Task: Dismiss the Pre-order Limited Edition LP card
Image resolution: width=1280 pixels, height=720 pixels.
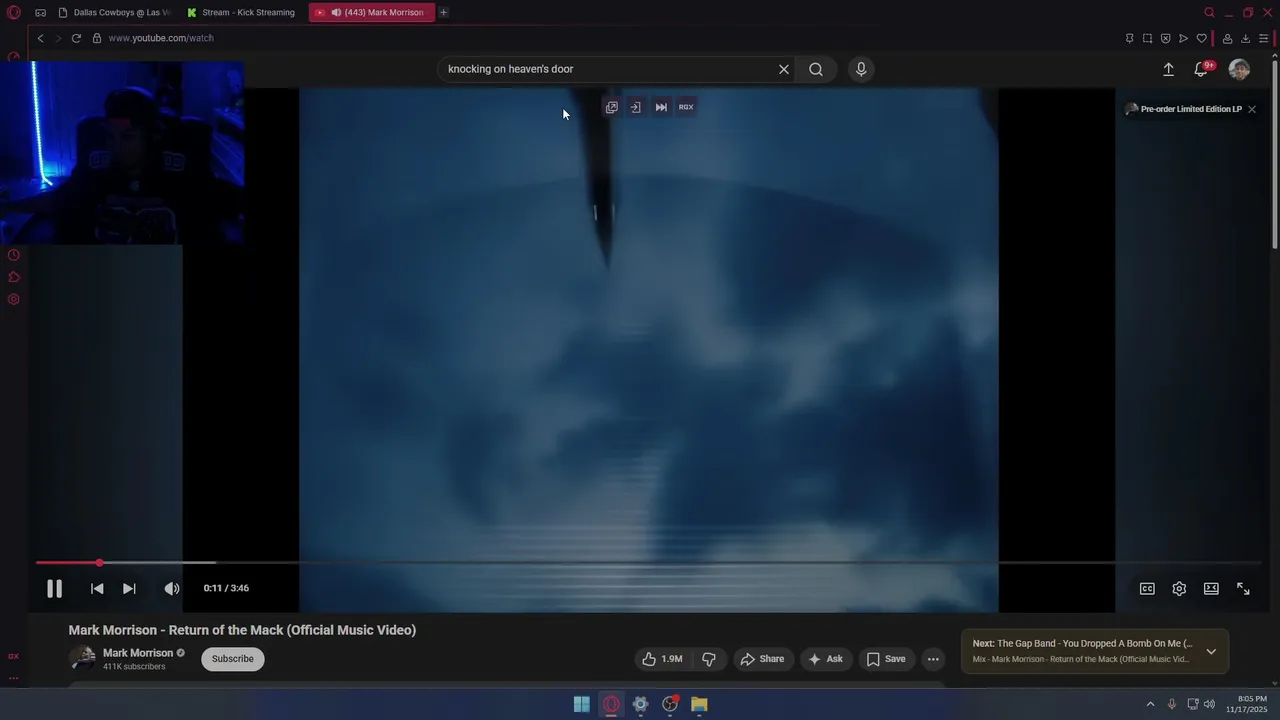Action: point(1252,109)
